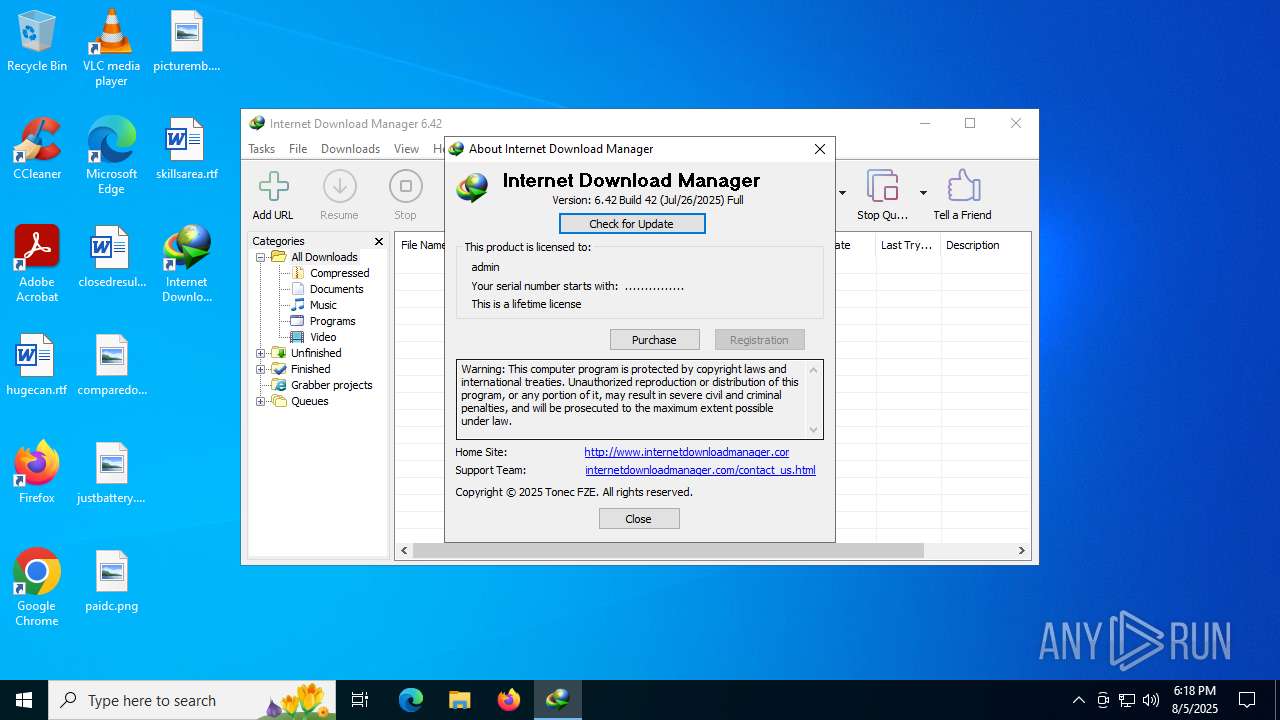The width and height of the screenshot is (1280, 720).
Task: Click the download list's right scroll arrow
Action: (1021, 550)
